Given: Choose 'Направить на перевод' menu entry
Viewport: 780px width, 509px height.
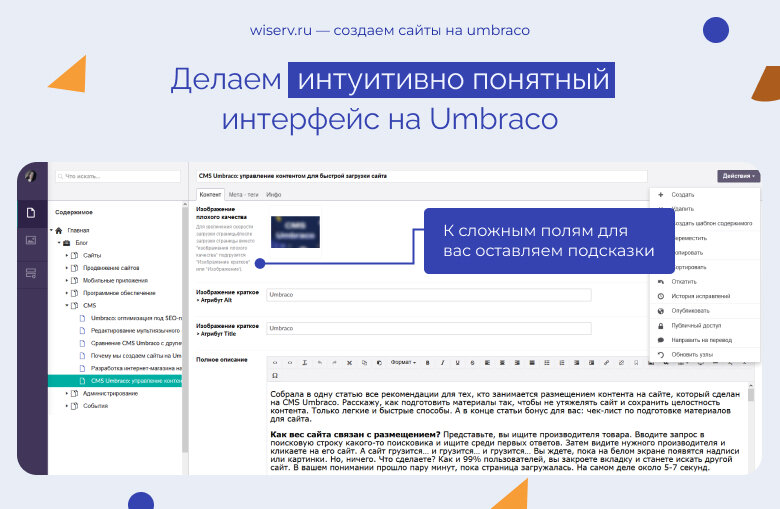Looking at the screenshot, I should click(705, 340).
